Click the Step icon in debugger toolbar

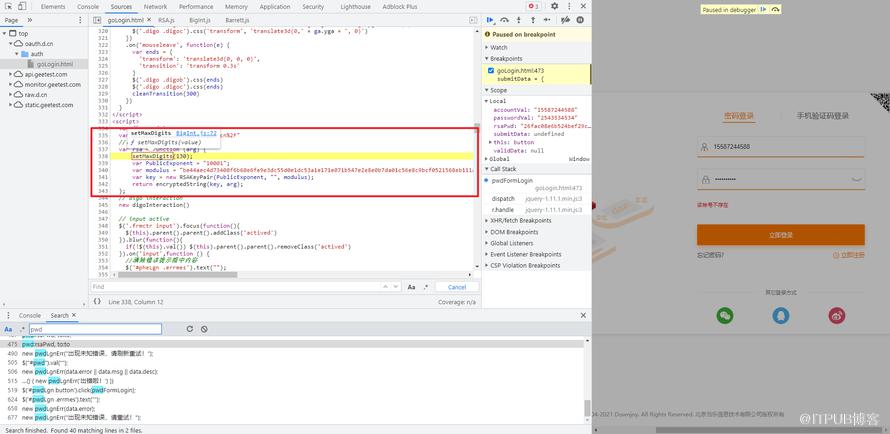[x=547, y=20]
